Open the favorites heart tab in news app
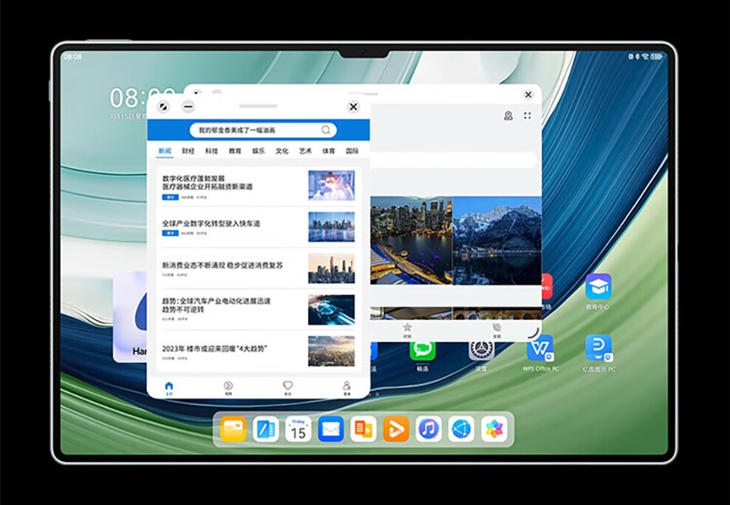 pos(287,386)
